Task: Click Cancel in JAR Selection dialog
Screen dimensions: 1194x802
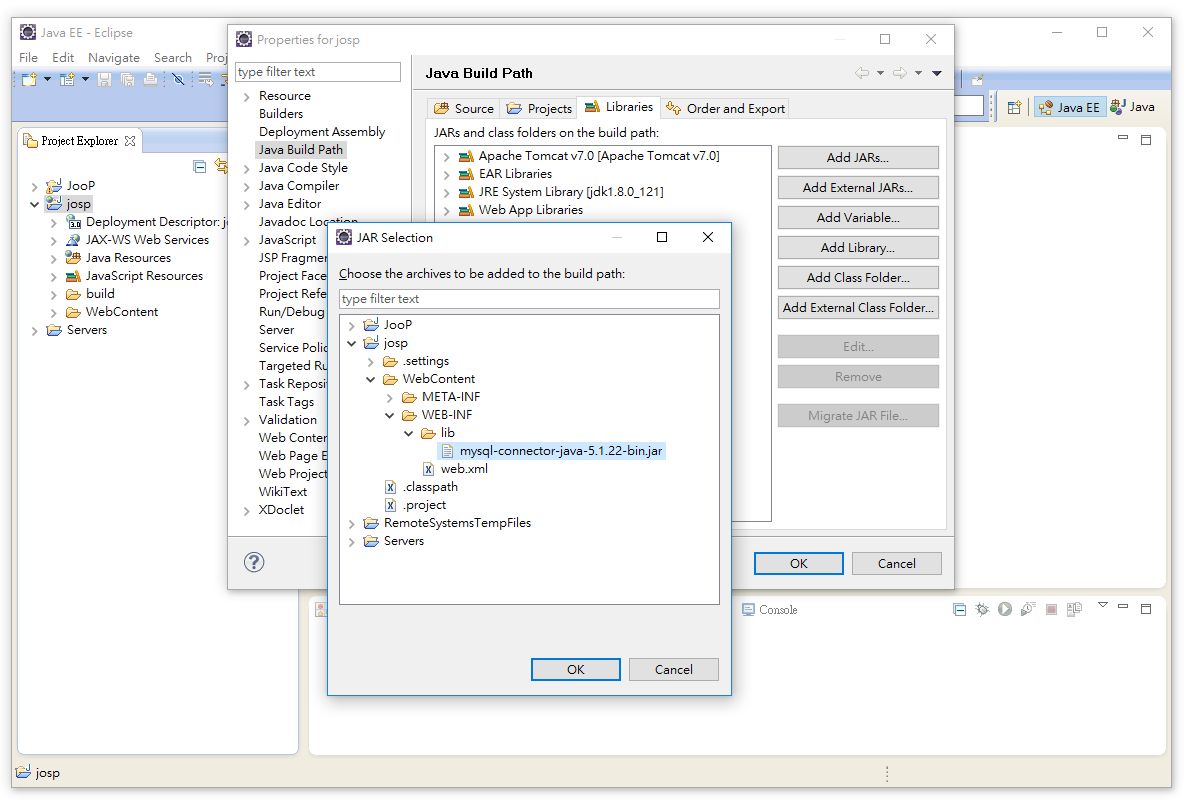Action: [x=674, y=670]
